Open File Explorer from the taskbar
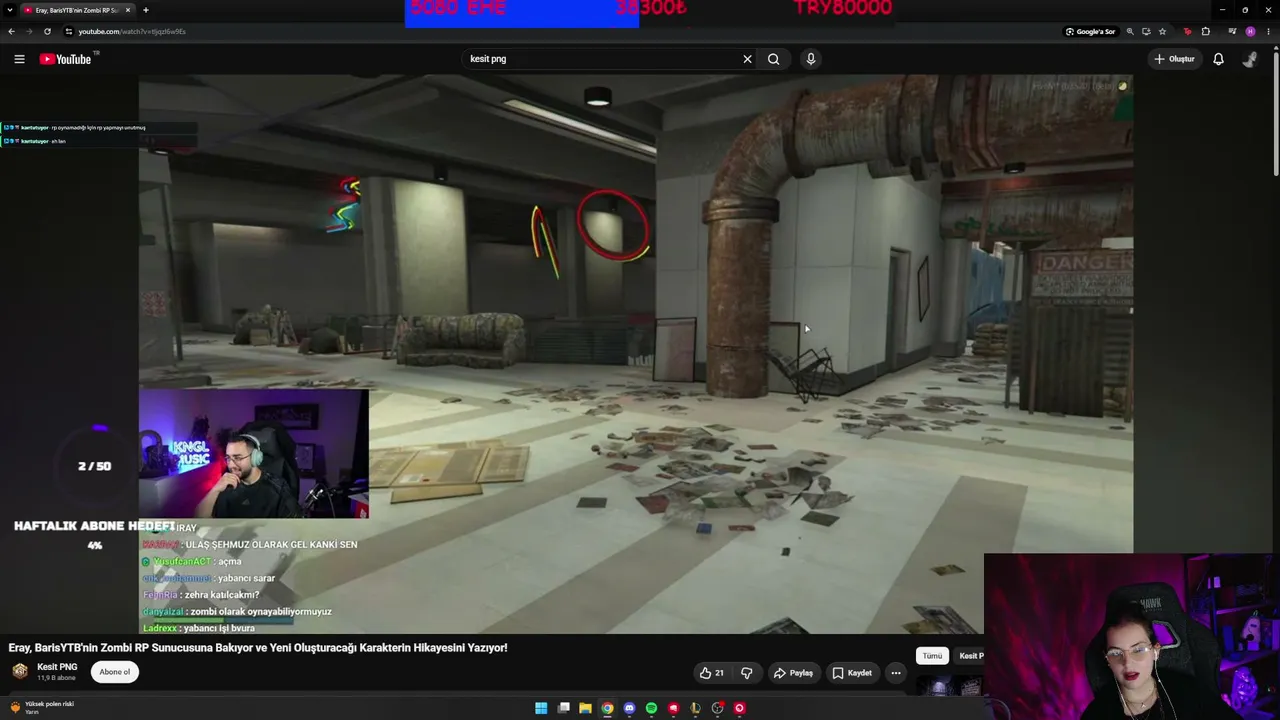The height and width of the screenshot is (720, 1280). point(585,708)
